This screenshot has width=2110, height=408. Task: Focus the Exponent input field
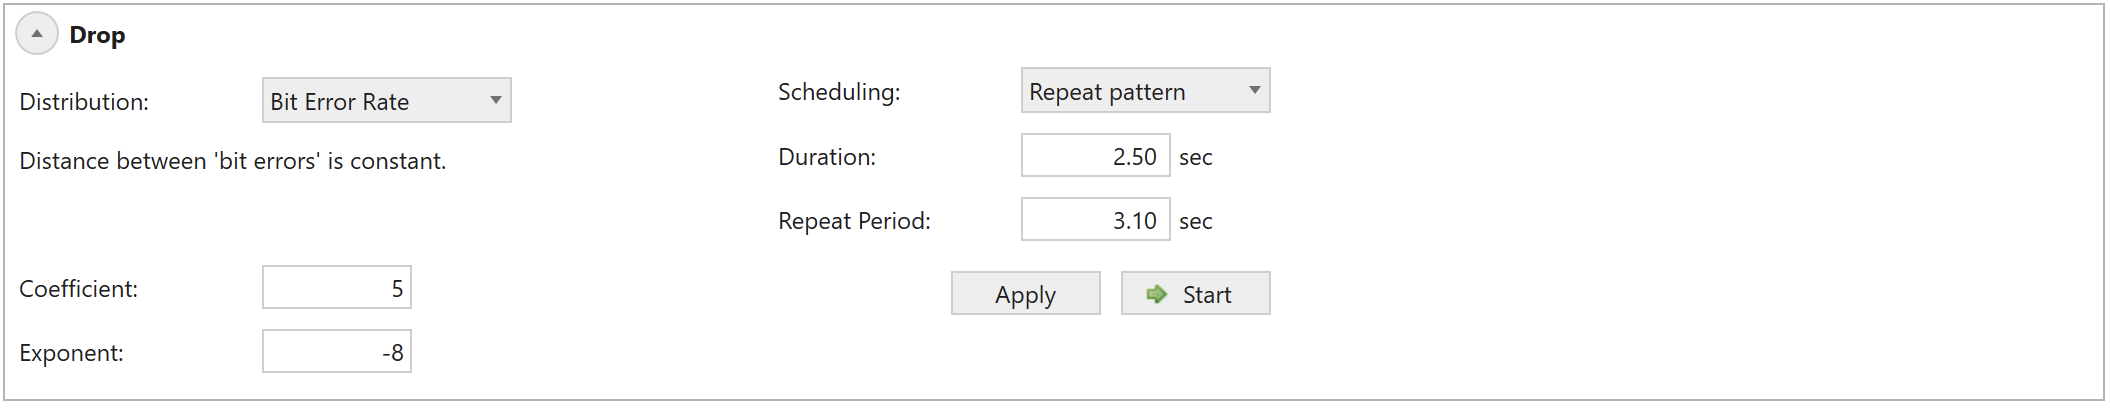pyautogui.click(x=337, y=351)
